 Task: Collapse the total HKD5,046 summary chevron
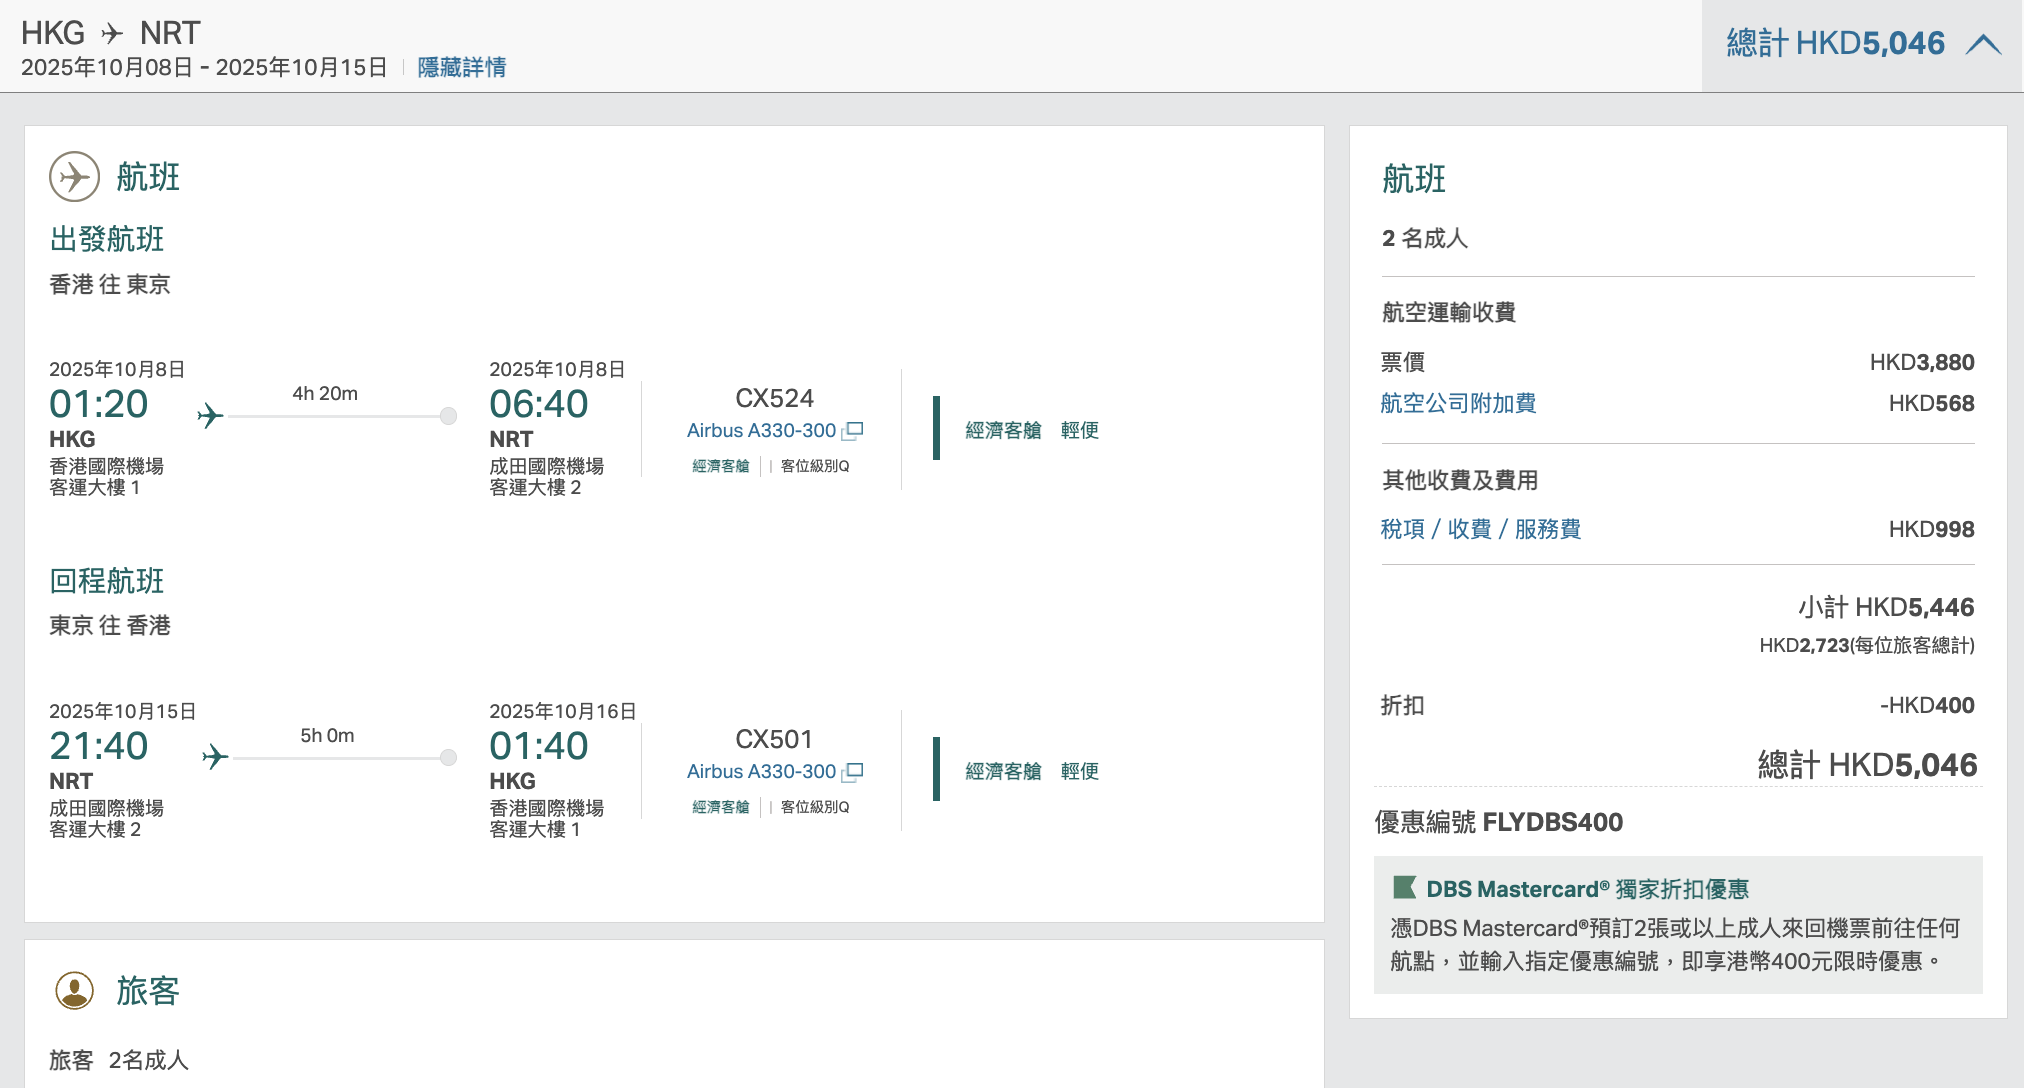pos(1983,44)
